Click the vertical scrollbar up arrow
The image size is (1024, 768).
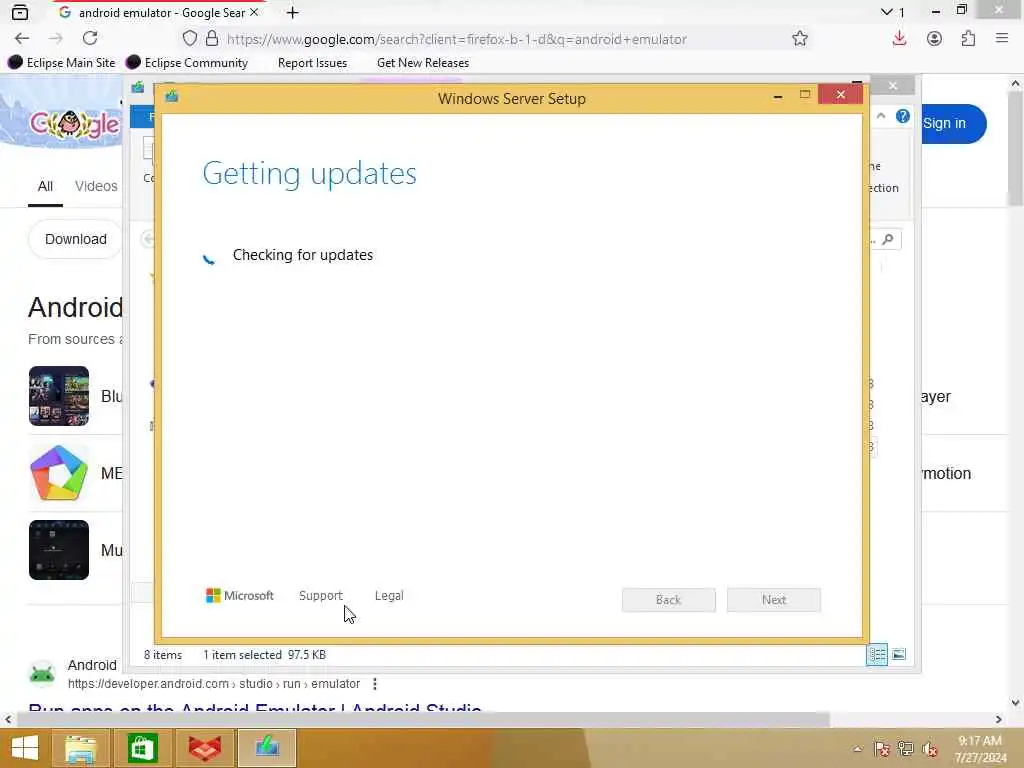[1015, 84]
